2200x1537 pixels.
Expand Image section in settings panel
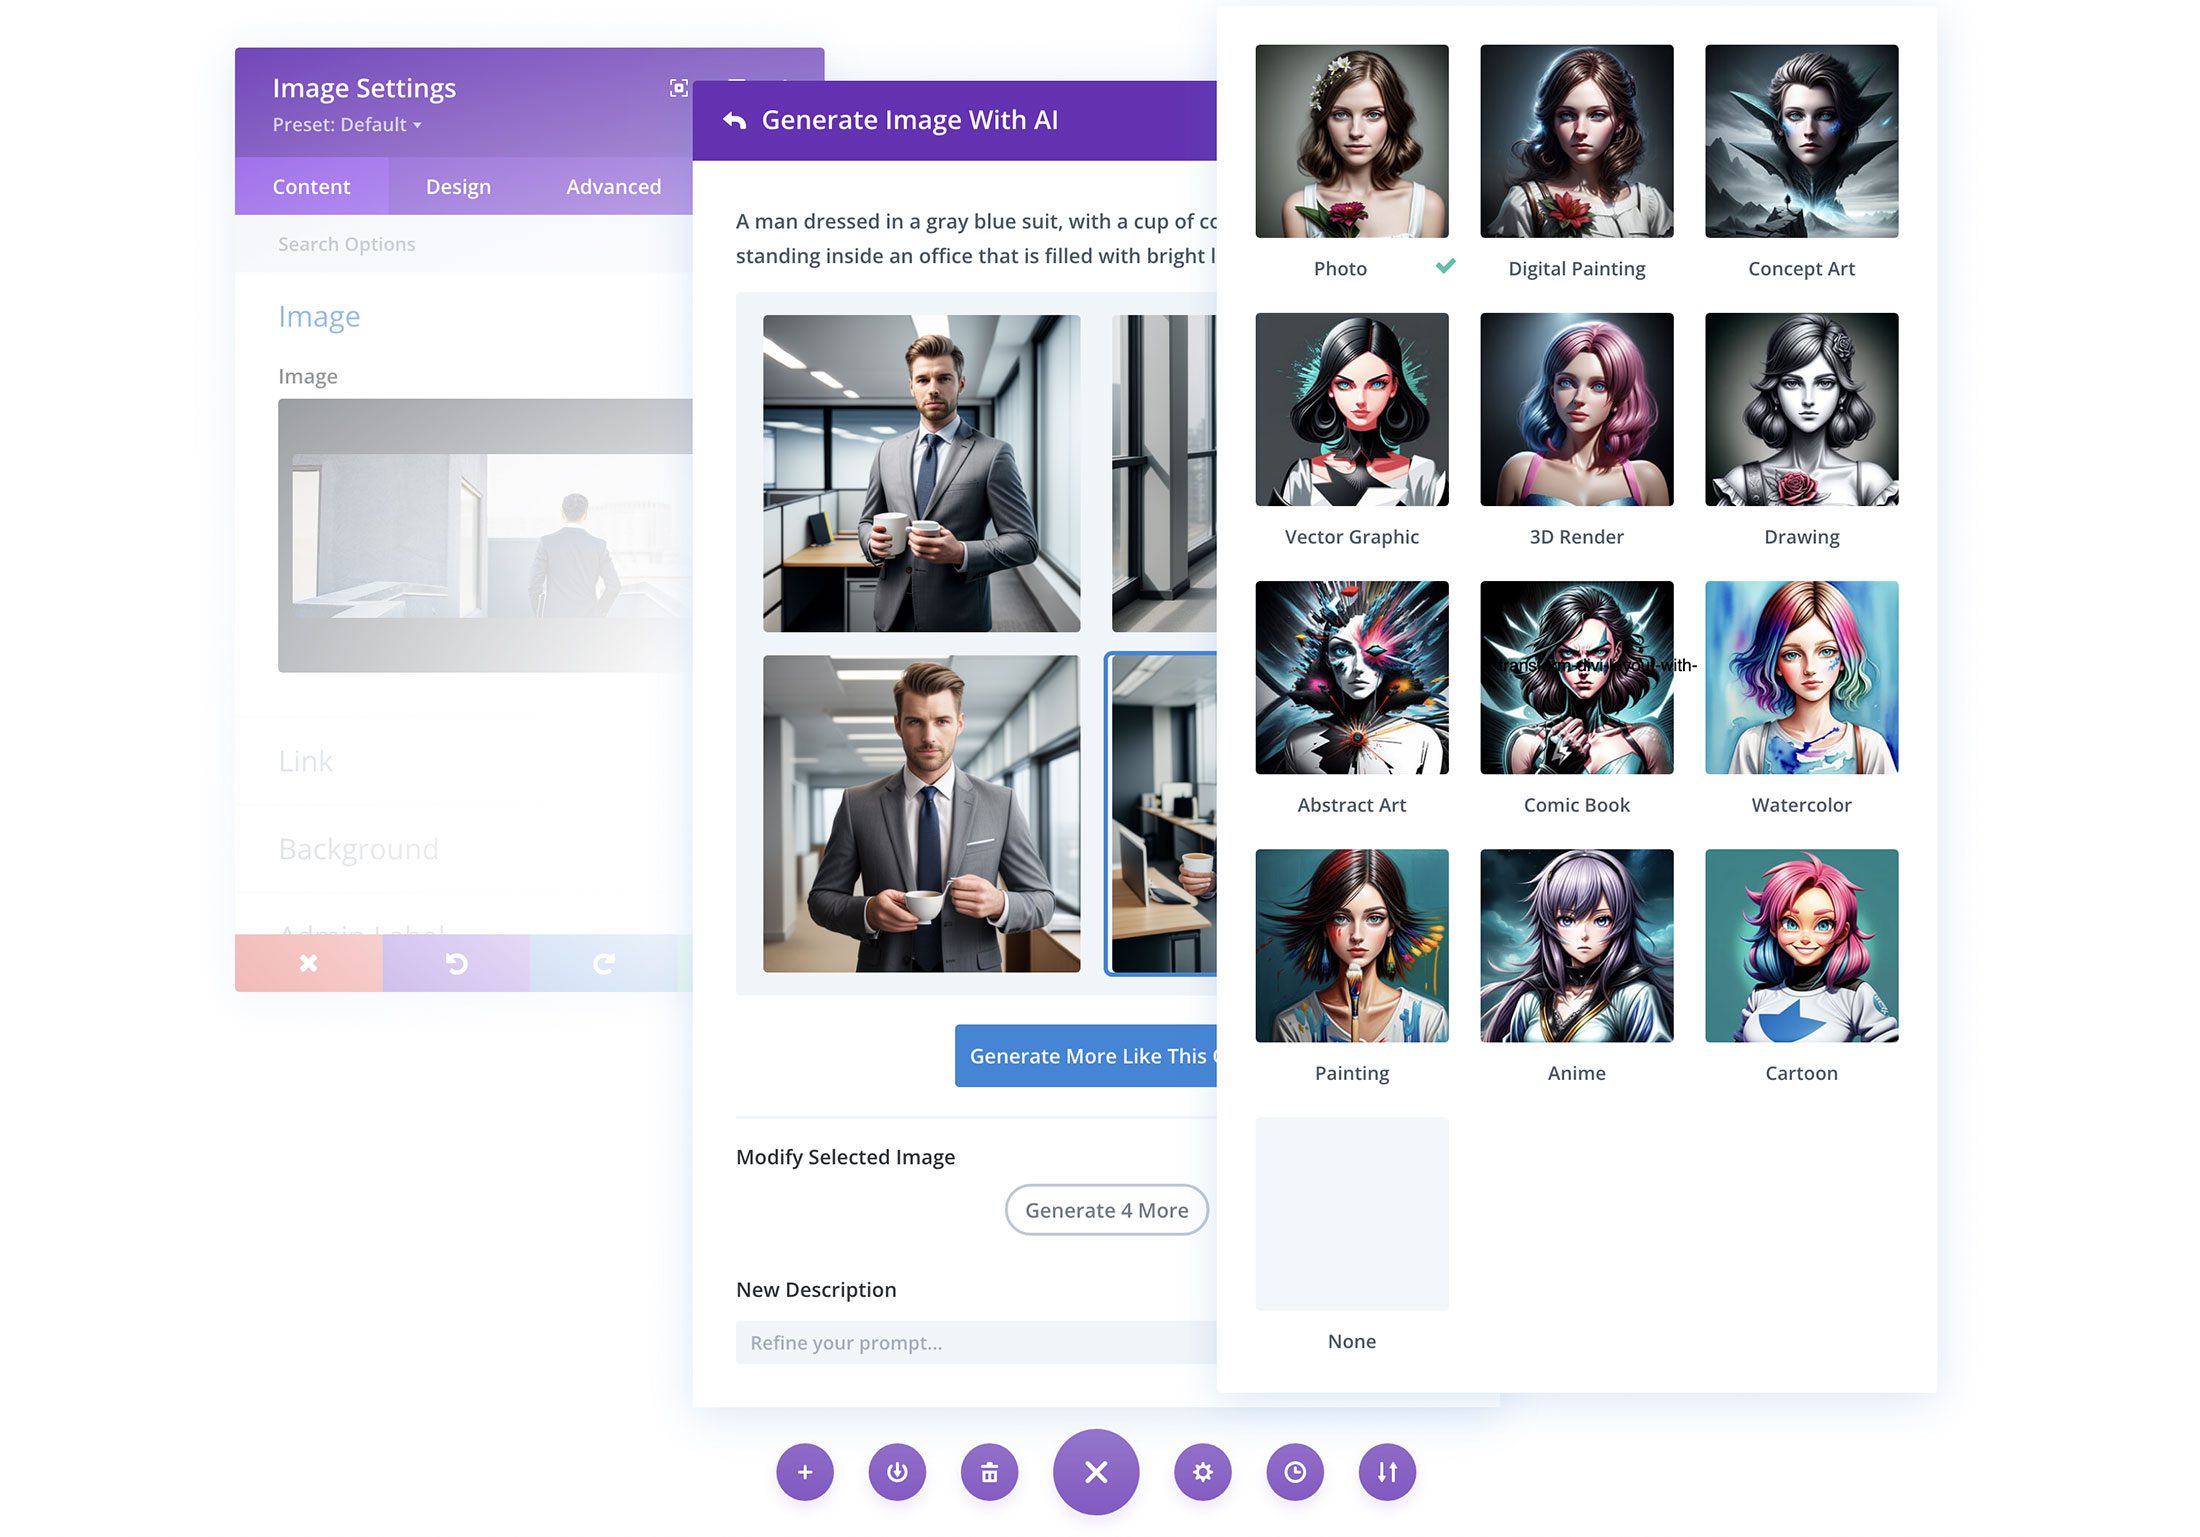[x=319, y=314]
